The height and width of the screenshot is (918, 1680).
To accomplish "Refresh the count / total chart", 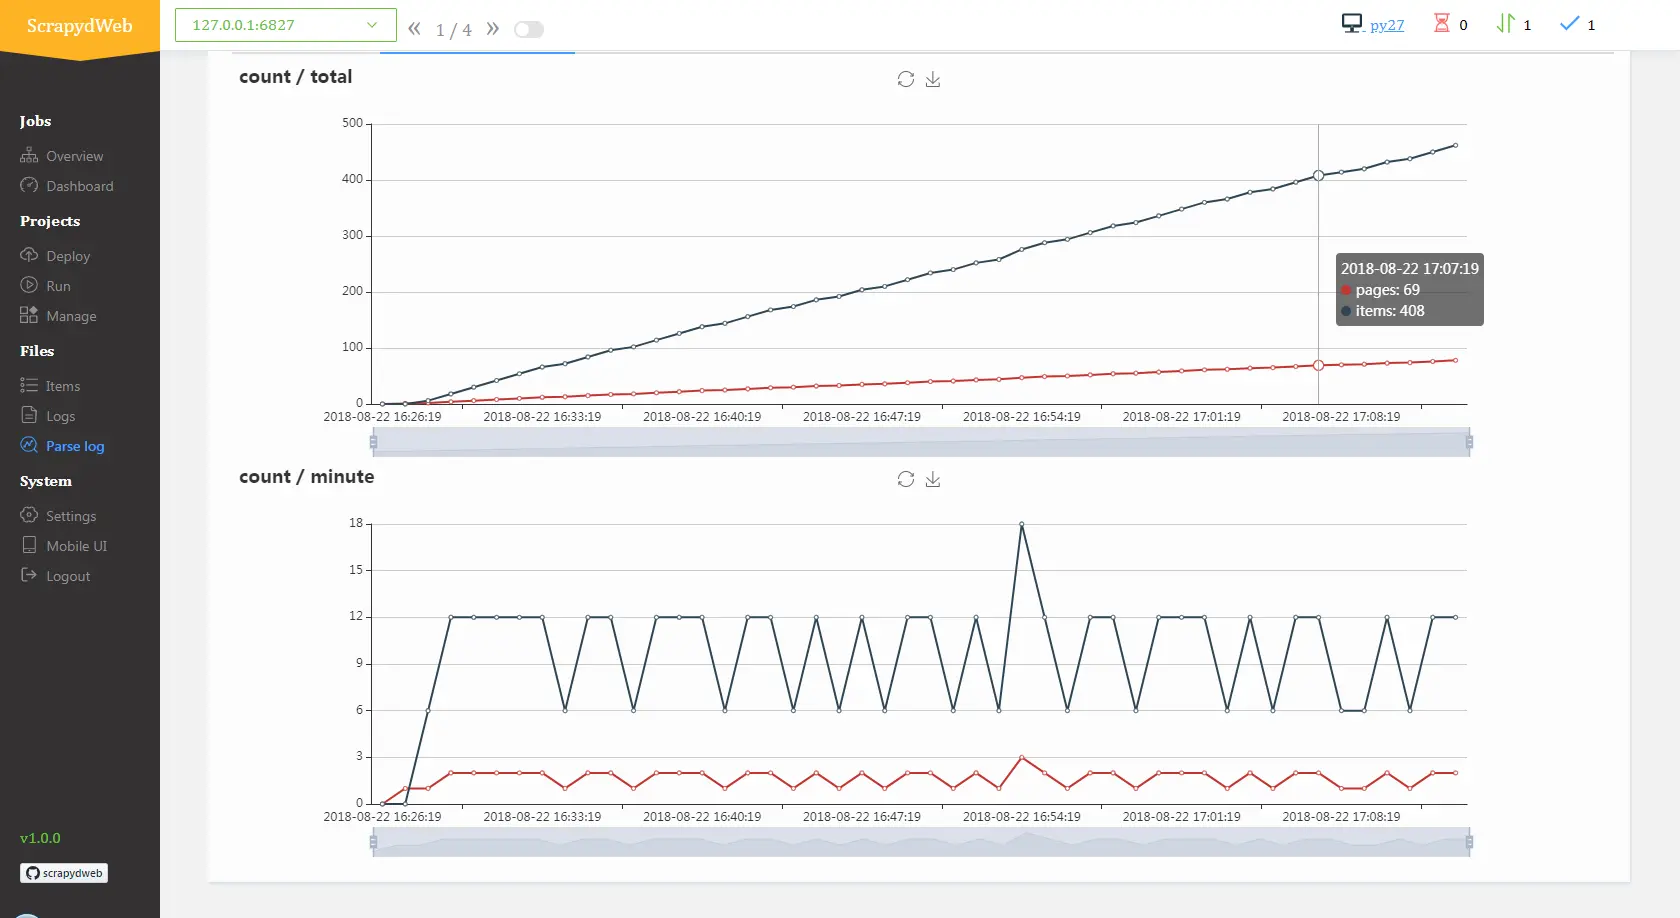I will coord(906,79).
